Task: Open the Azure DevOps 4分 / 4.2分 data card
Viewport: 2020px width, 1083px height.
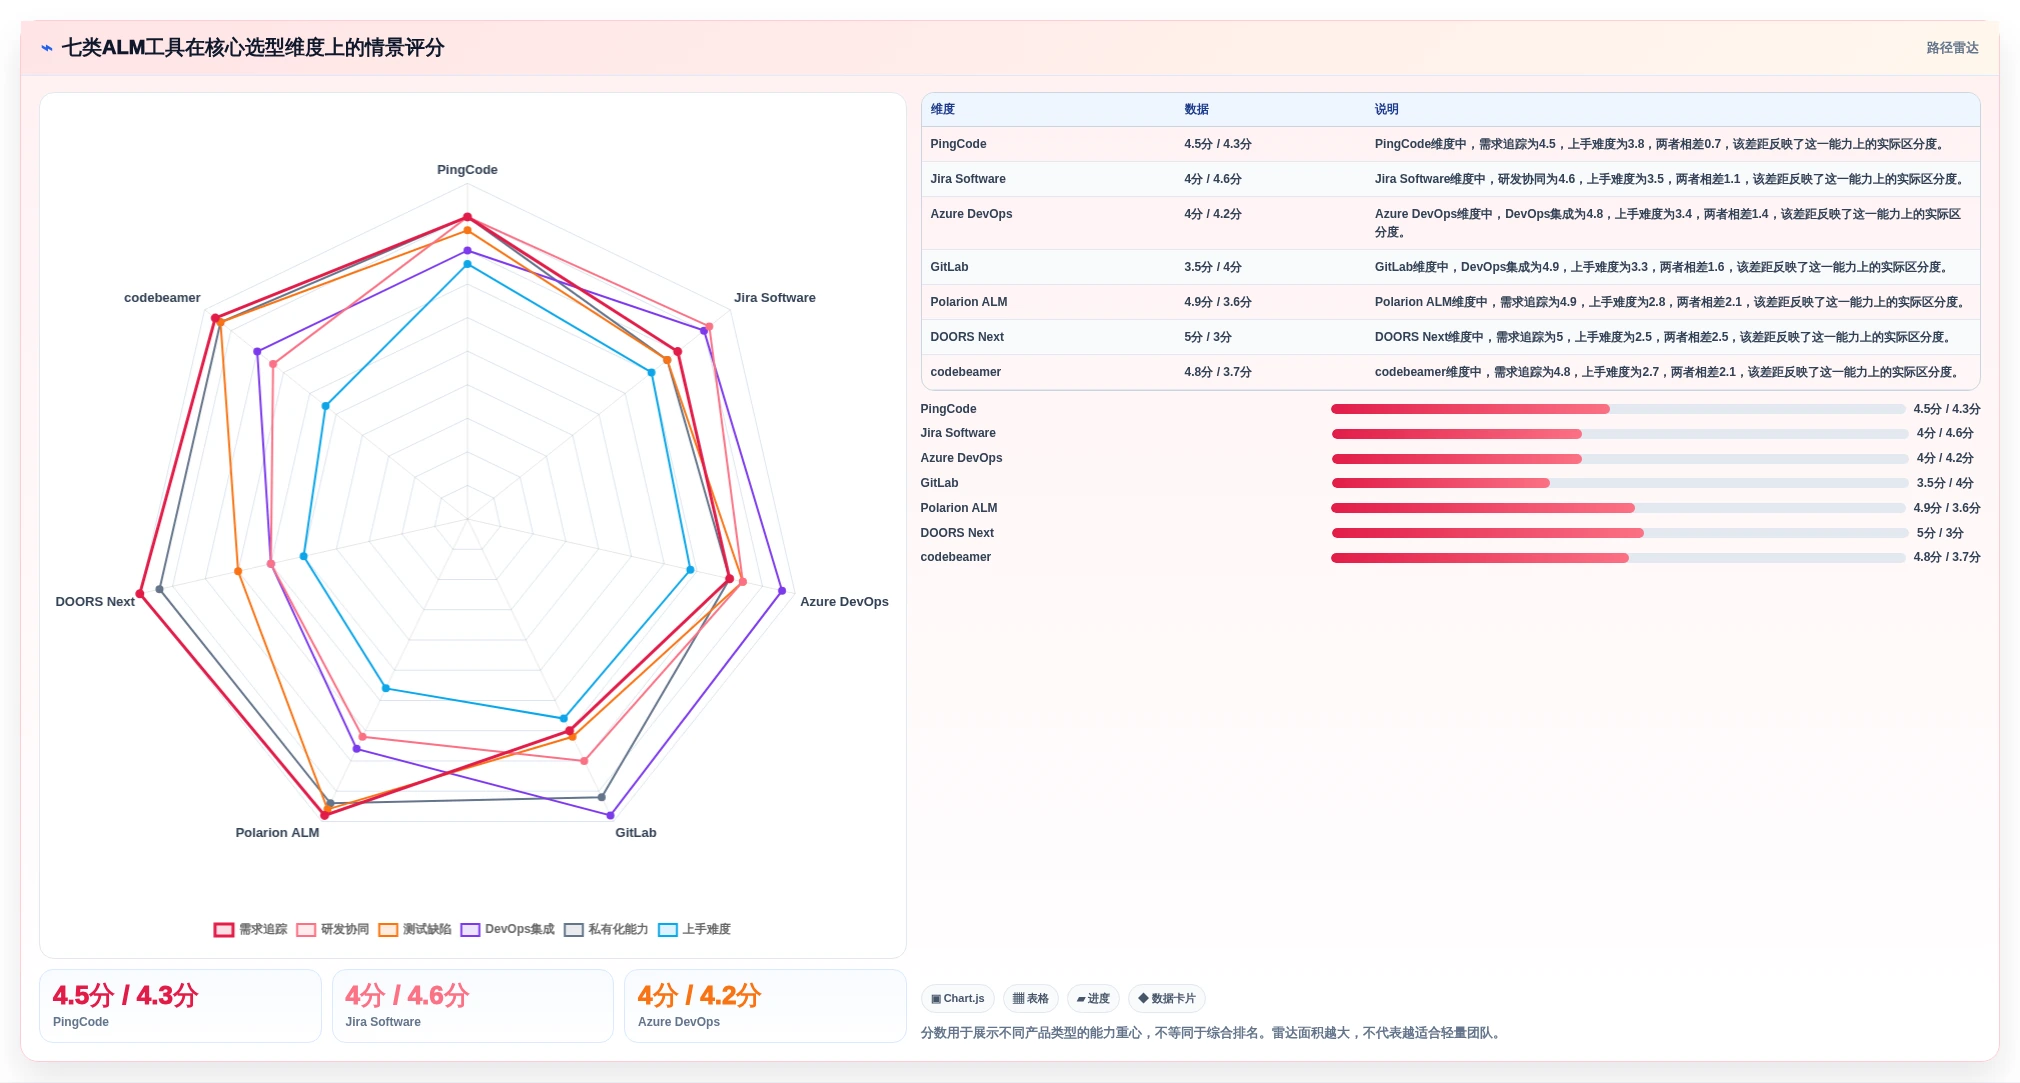Action: tap(765, 1006)
